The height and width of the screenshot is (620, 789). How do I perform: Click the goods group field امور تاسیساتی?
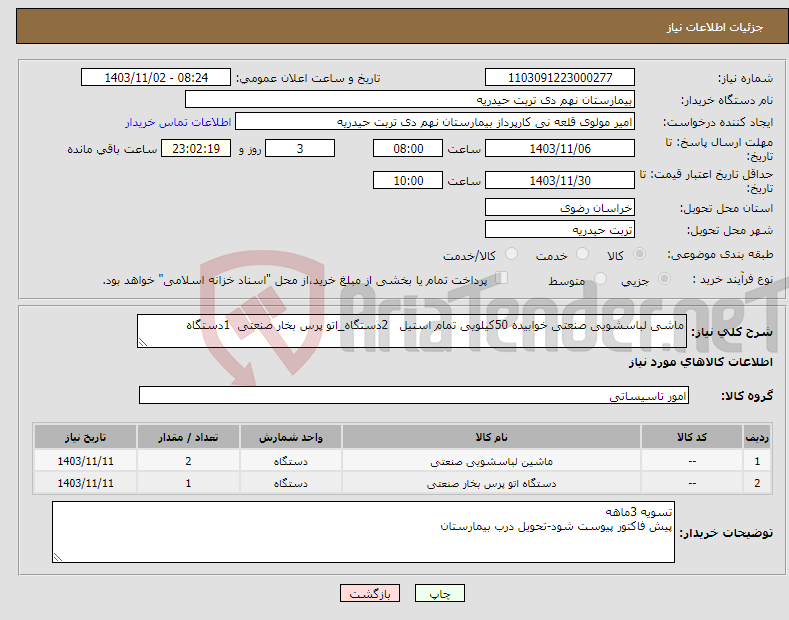click(x=414, y=396)
